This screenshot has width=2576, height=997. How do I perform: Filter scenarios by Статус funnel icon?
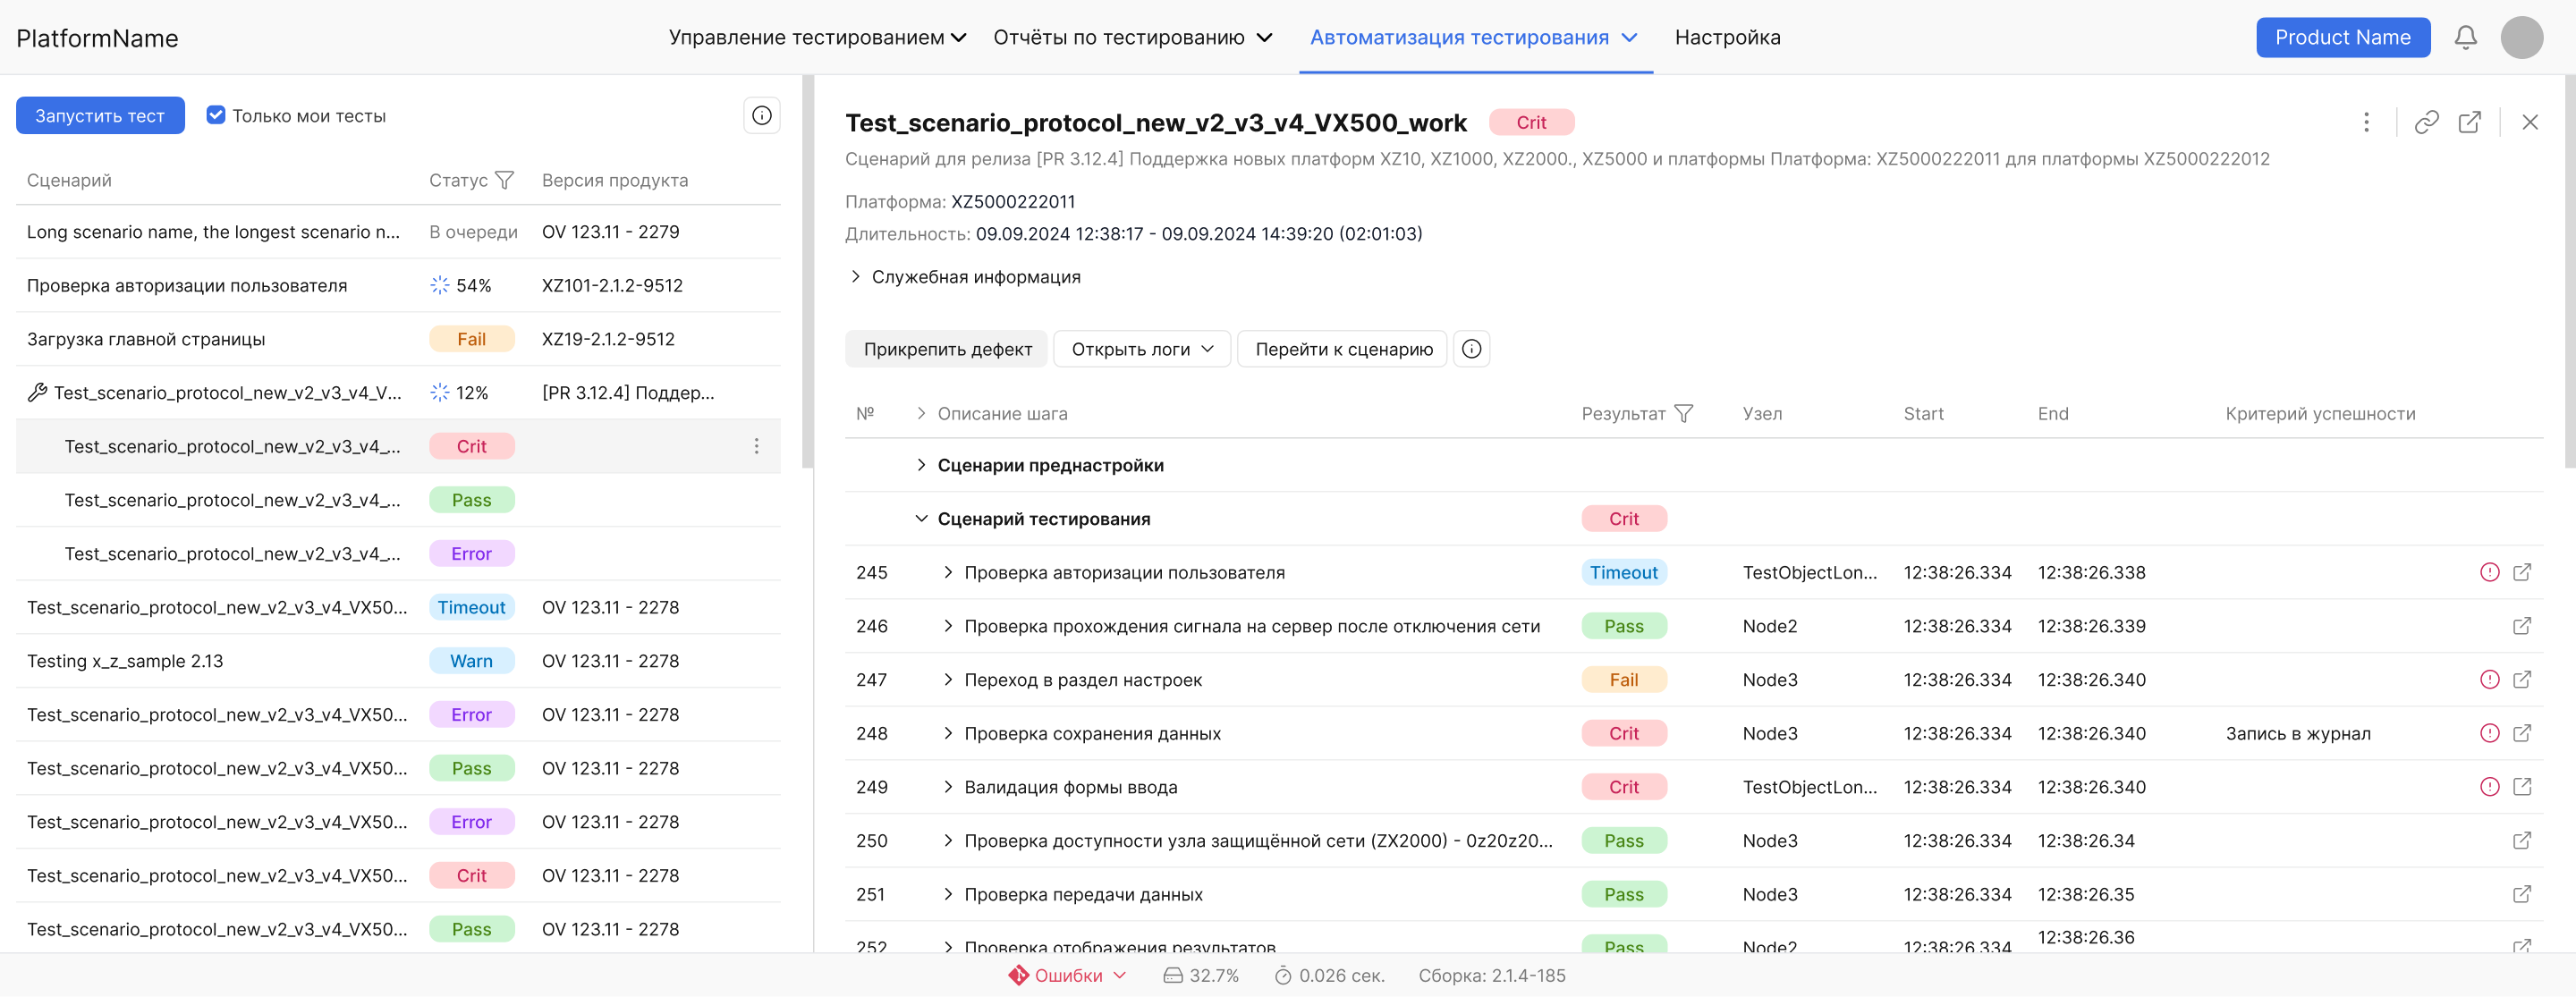[x=504, y=181]
